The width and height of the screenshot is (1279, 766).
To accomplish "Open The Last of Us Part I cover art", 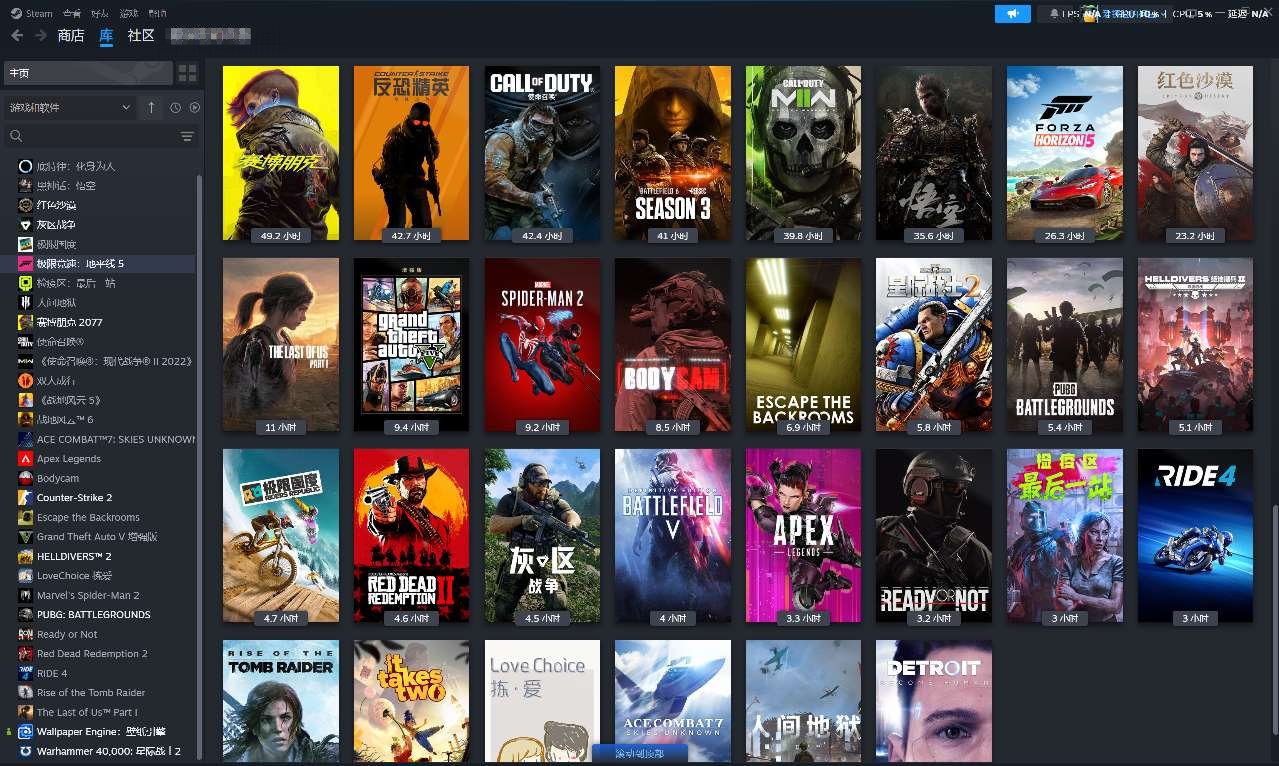I will coord(281,345).
